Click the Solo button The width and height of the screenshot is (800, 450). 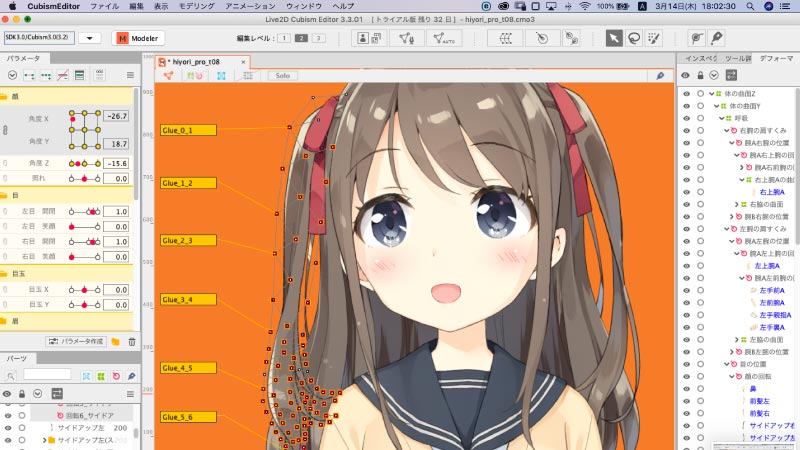[283, 76]
